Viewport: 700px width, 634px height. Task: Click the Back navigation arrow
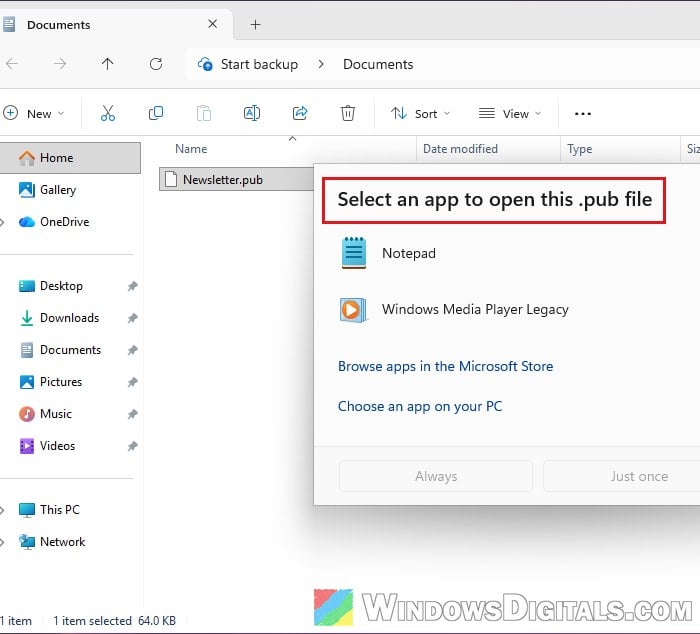coord(12,64)
